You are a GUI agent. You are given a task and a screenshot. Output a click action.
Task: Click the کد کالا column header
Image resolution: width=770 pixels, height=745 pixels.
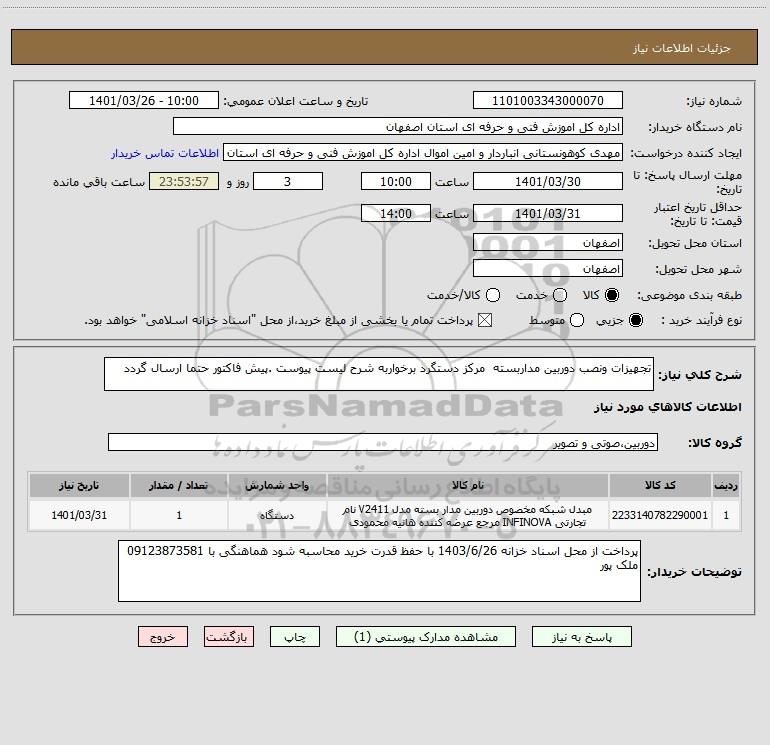(x=660, y=486)
